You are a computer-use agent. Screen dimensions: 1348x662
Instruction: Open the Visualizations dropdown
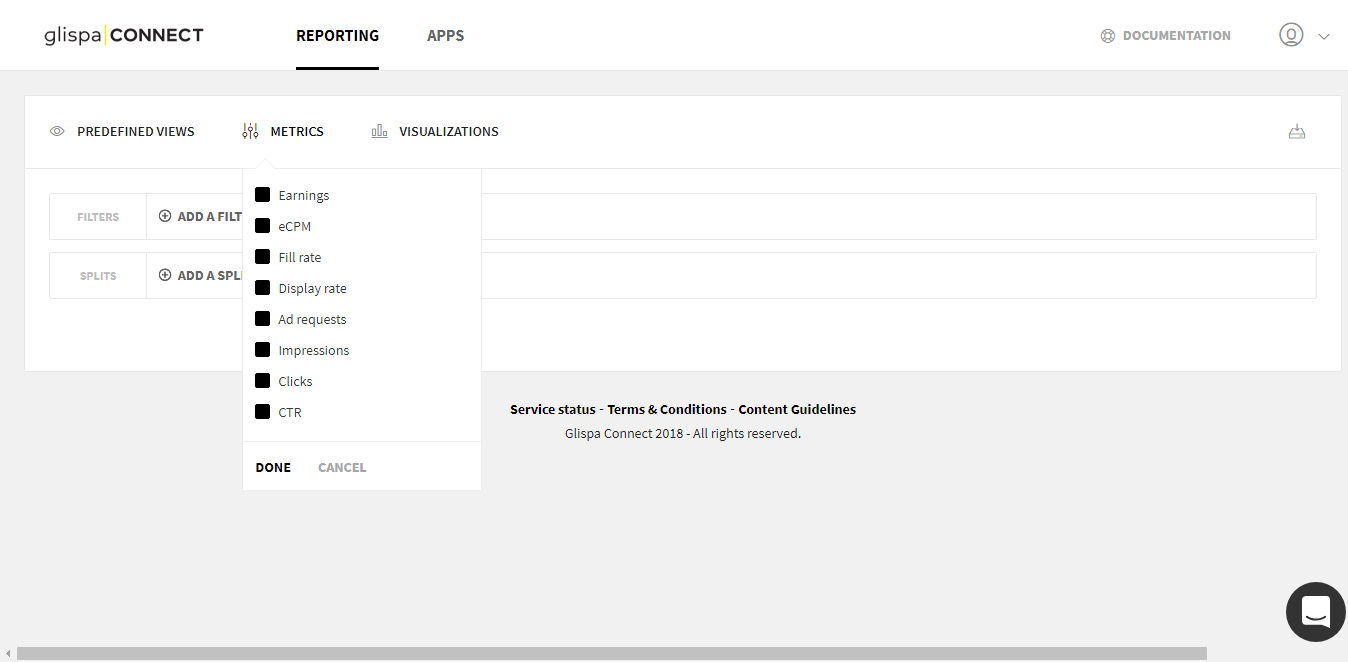click(448, 131)
